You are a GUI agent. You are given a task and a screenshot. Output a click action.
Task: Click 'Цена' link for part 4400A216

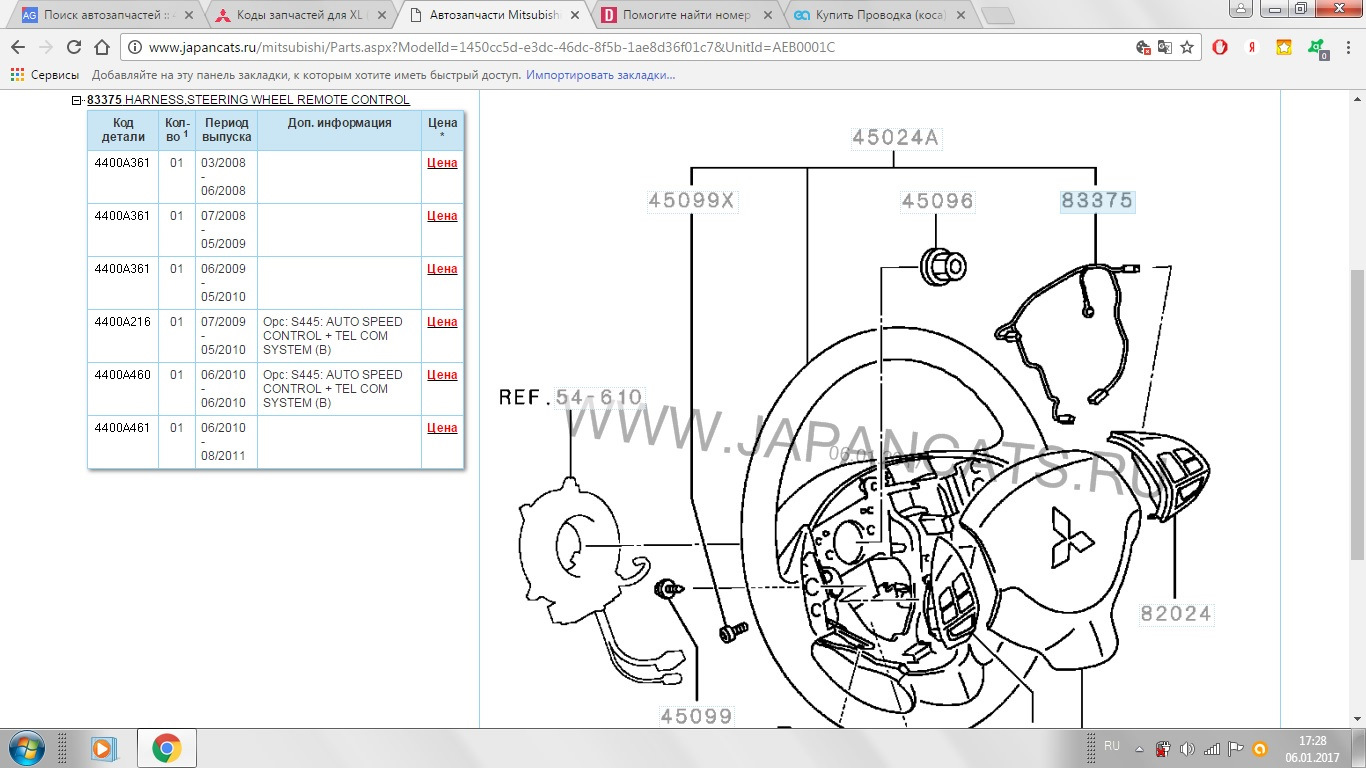[x=442, y=322]
